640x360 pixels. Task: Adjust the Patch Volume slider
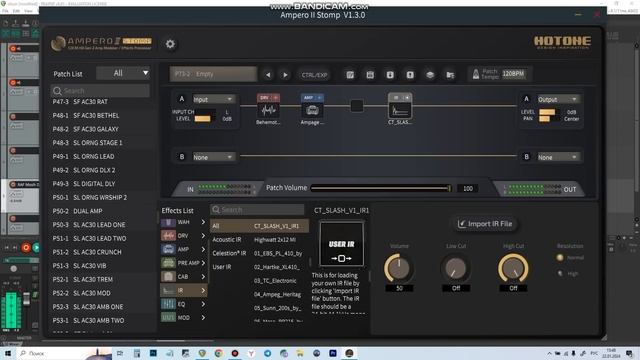coord(380,188)
